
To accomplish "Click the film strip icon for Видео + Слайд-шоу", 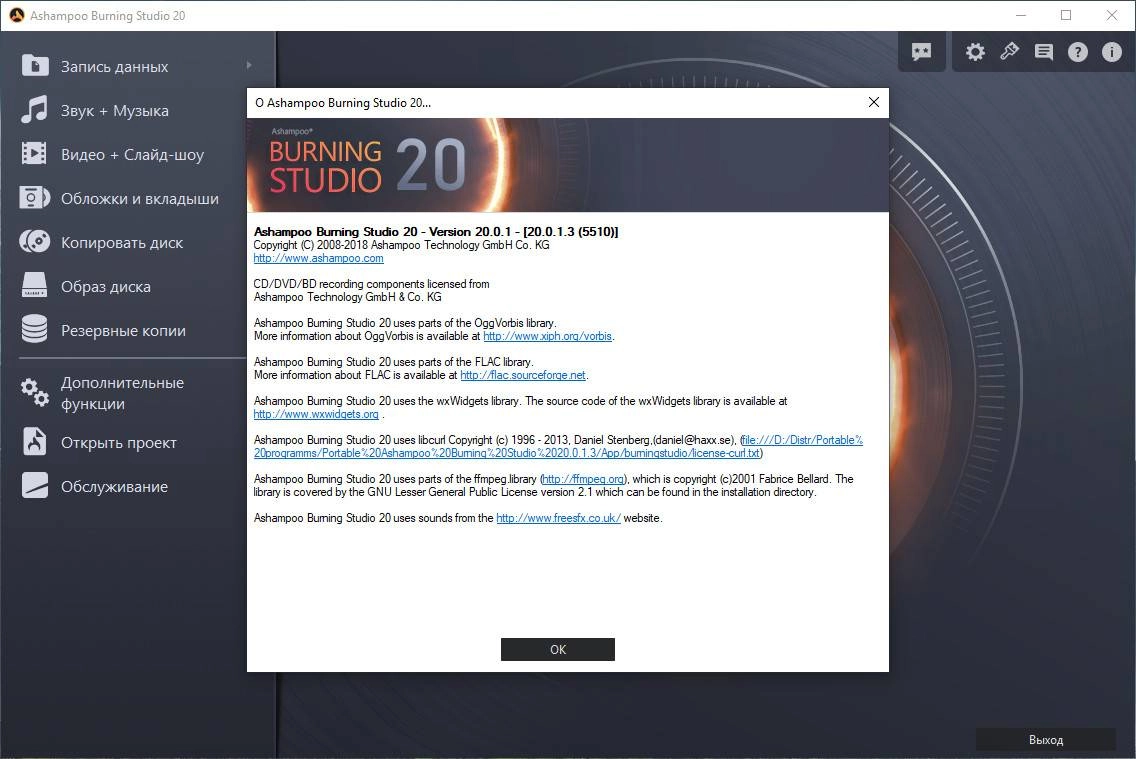I will coord(34,154).
